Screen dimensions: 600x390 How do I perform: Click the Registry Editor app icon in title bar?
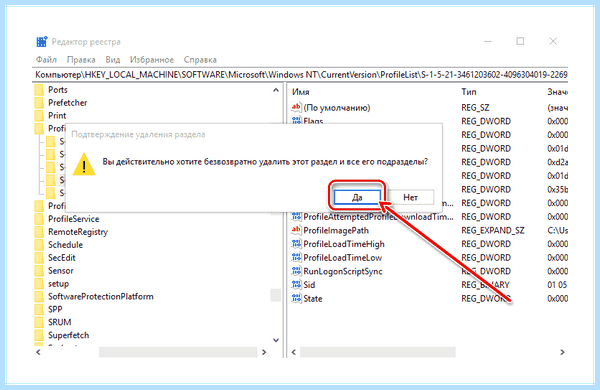42,41
